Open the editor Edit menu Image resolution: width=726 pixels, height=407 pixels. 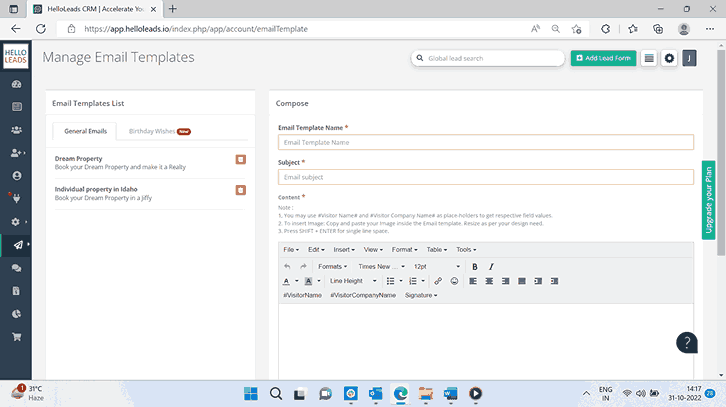pyautogui.click(x=316, y=250)
